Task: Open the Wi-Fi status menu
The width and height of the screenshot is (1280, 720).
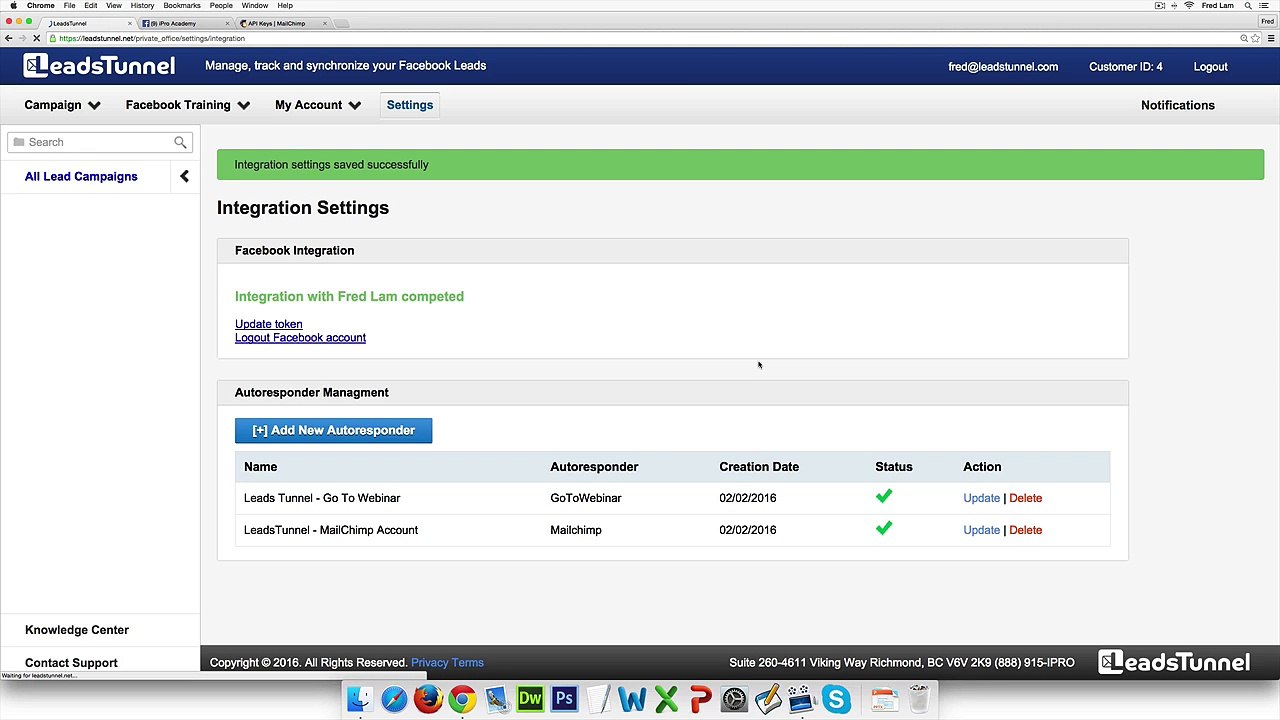Action: point(1189,6)
